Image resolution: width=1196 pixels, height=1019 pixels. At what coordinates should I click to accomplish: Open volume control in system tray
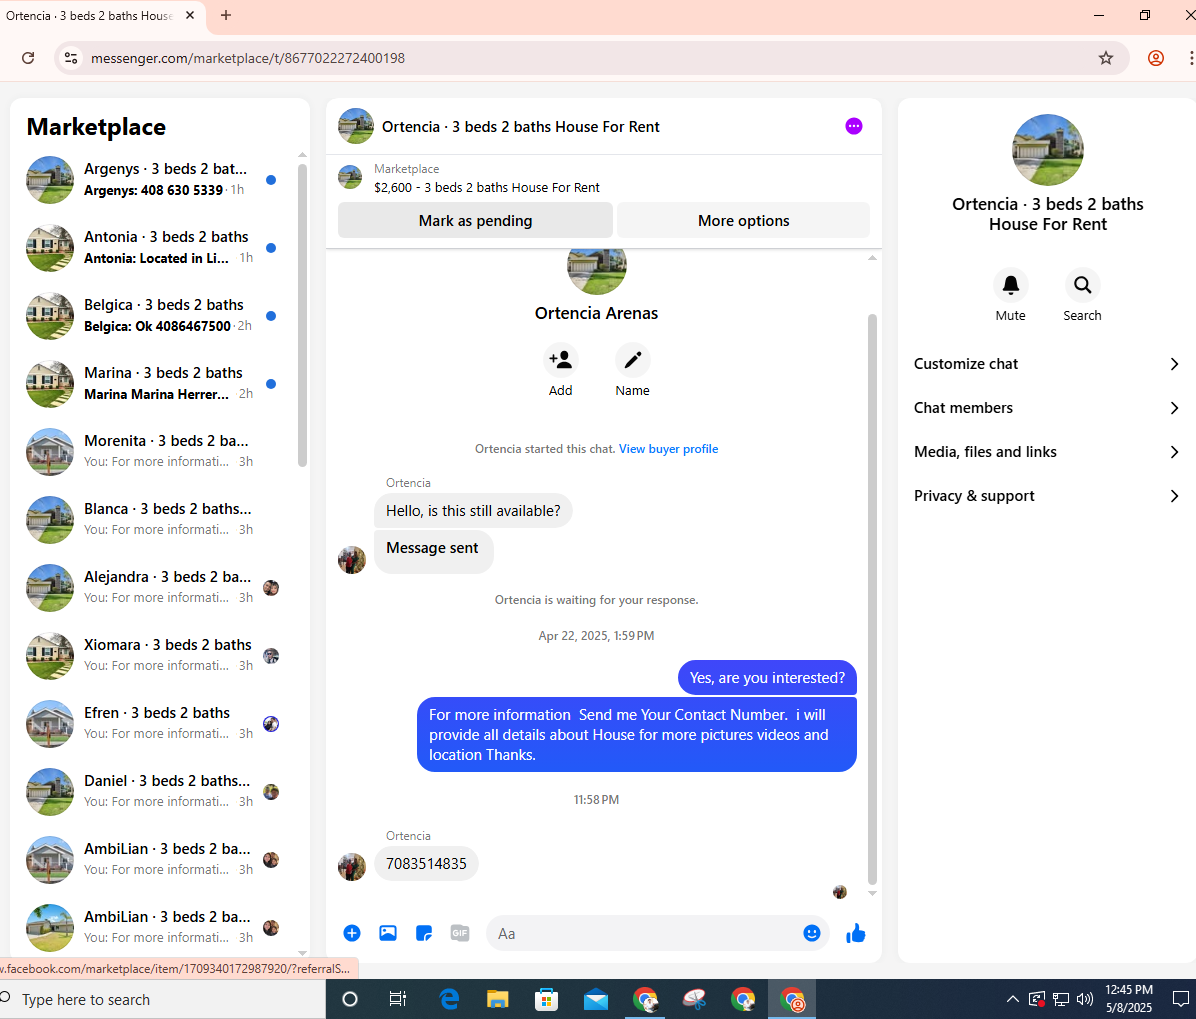(1085, 999)
